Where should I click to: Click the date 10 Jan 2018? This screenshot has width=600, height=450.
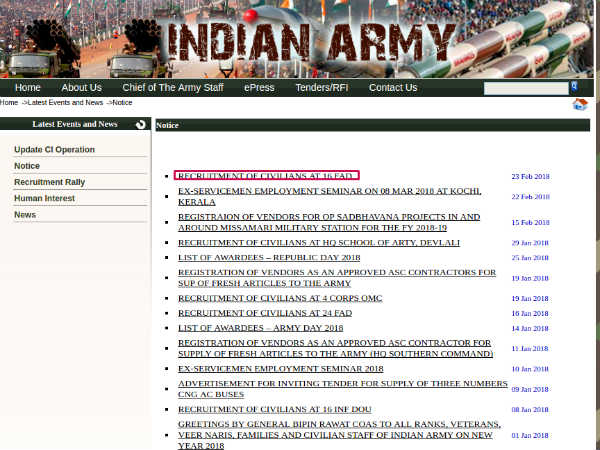point(530,369)
